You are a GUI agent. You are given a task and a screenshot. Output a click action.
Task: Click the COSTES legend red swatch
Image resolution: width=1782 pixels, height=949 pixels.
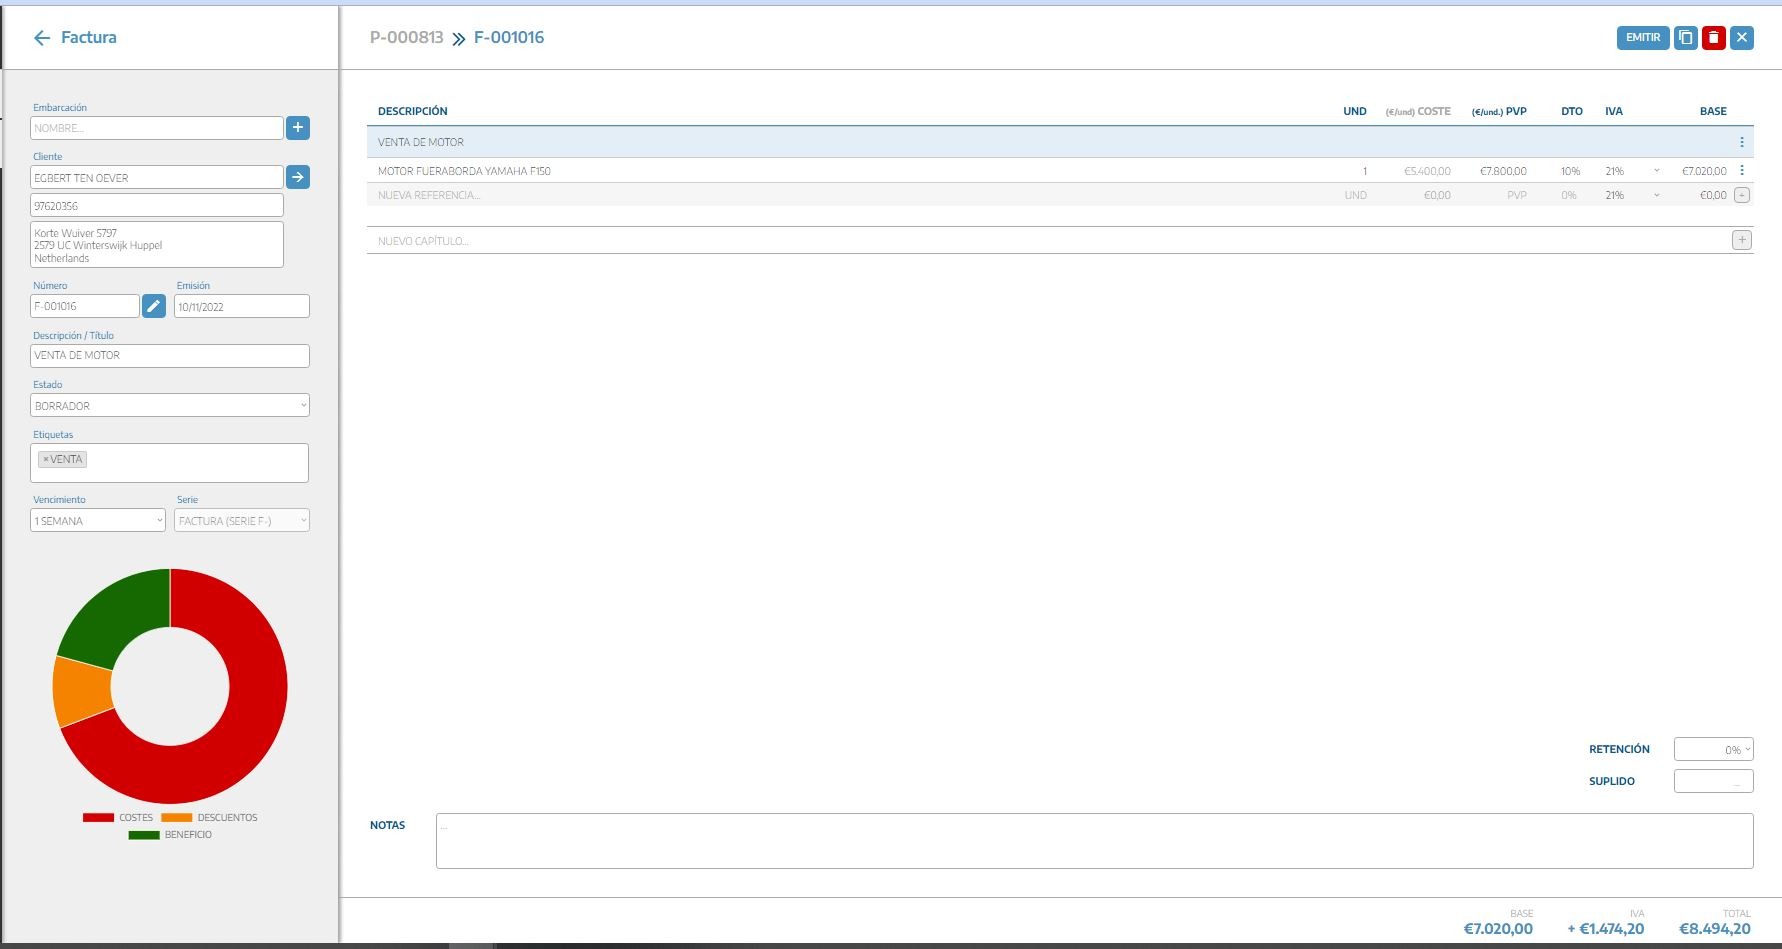tap(98, 818)
